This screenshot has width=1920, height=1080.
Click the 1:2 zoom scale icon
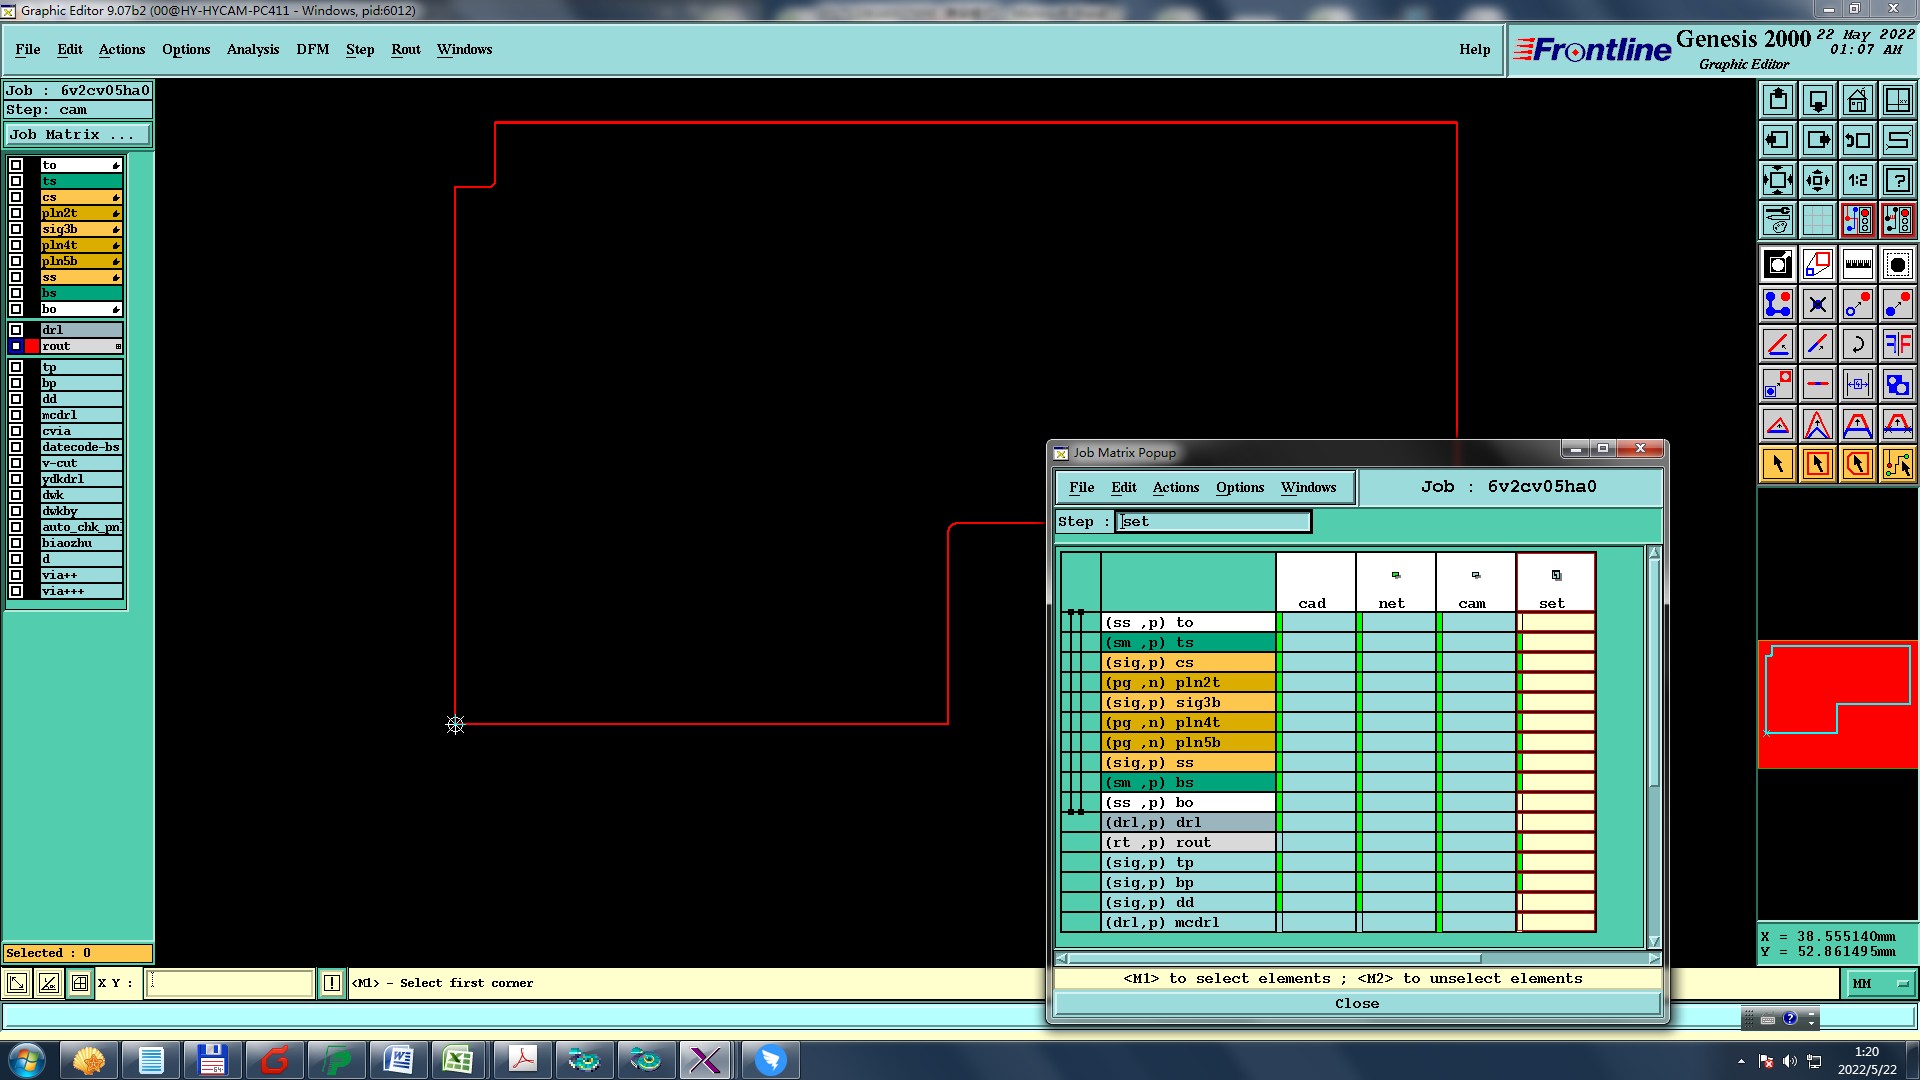point(1857,180)
